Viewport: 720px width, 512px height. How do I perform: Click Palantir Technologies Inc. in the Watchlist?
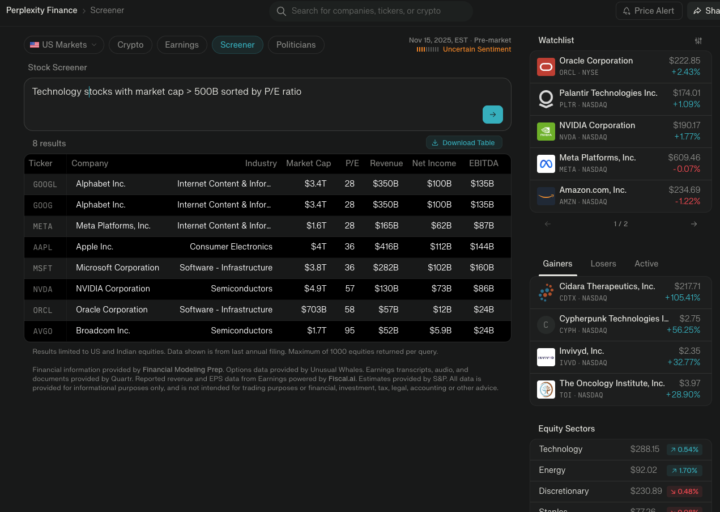click(x=620, y=99)
